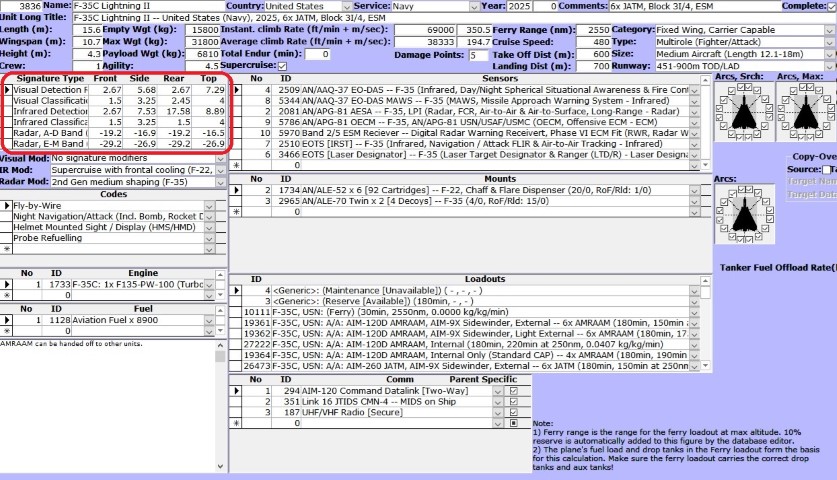This screenshot has height=480, width=837.
Task: Click scroll-up arrow of the comments notes box
Action: [220, 345]
